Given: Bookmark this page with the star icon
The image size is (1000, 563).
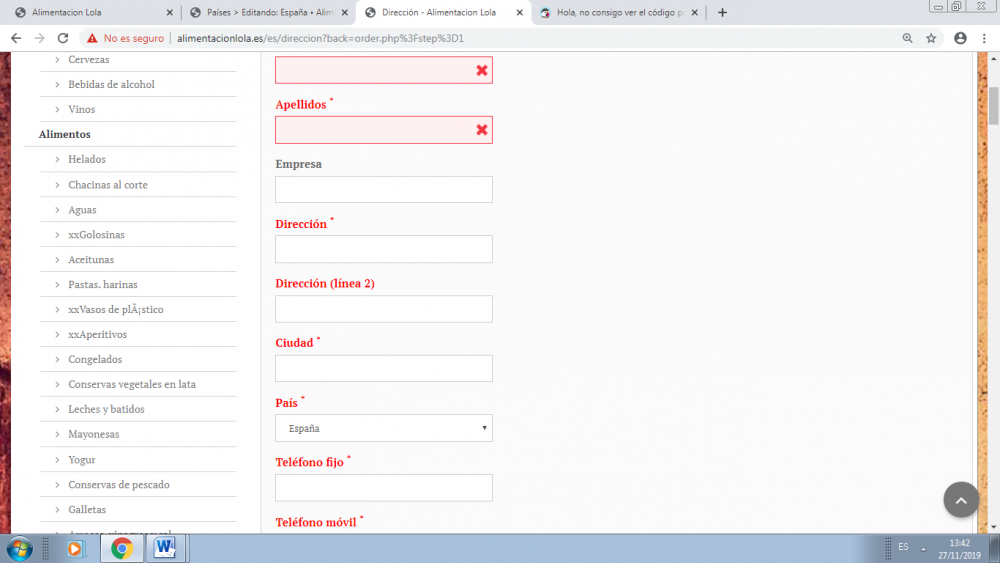Looking at the screenshot, I should click(x=931, y=38).
